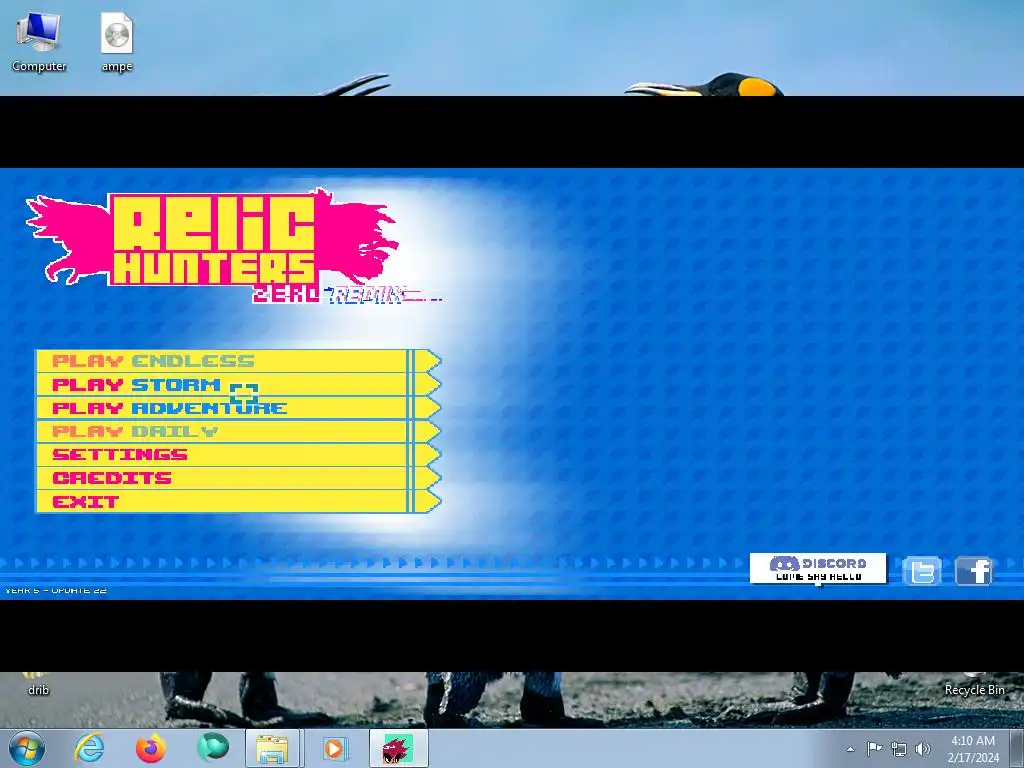
Task: Open Windows Explorer folder taskbar icon
Action: [x=272, y=748]
